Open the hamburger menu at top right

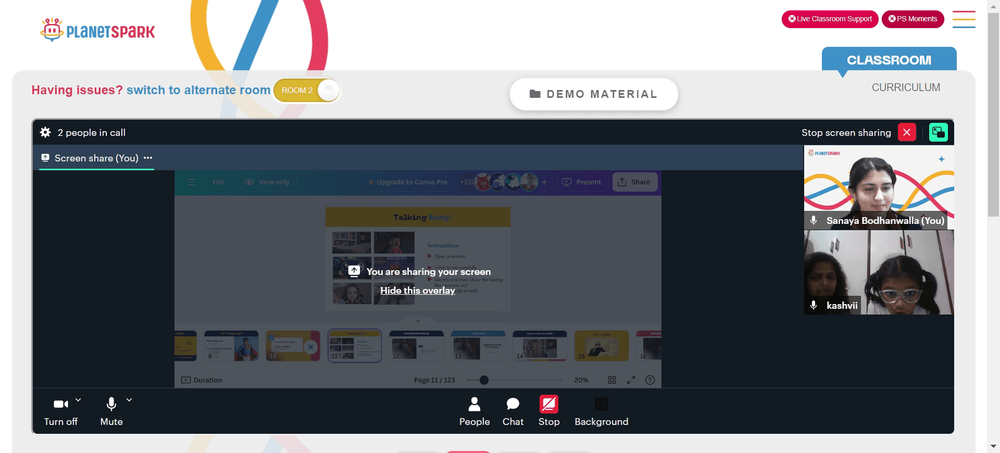[964, 19]
